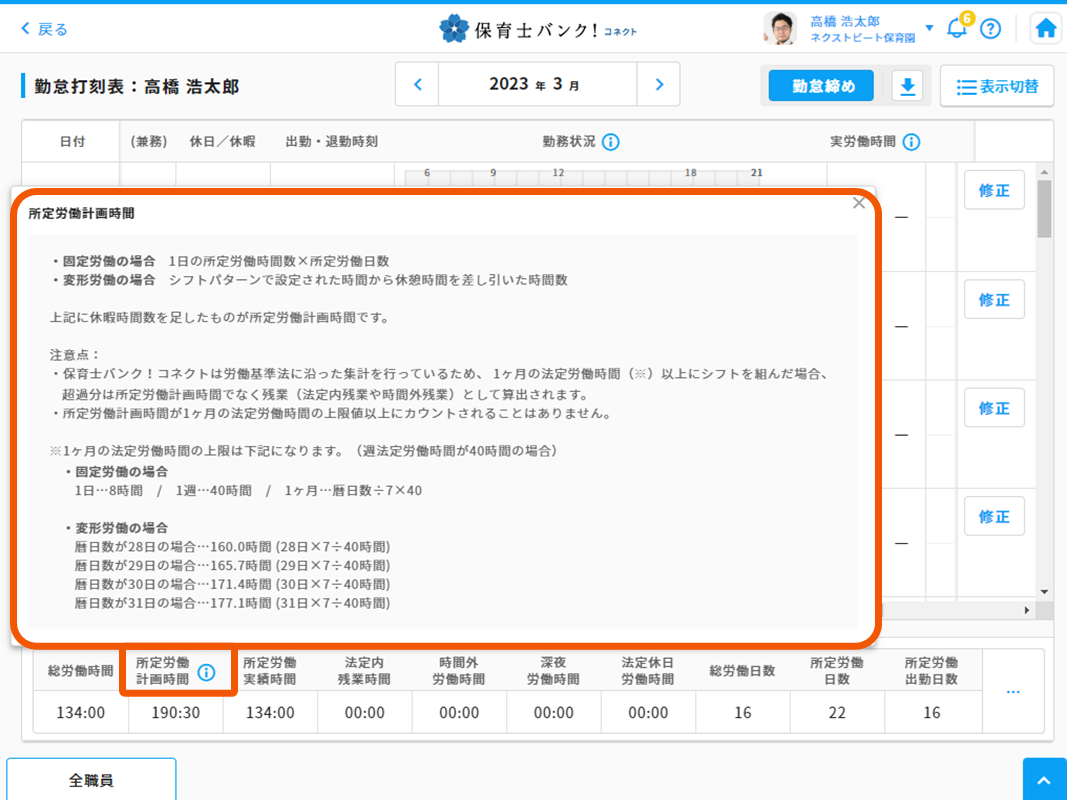The height and width of the screenshot is (800, 1067).
Task: Click the 保育士バンク! logo
Action: click(537, 29)
